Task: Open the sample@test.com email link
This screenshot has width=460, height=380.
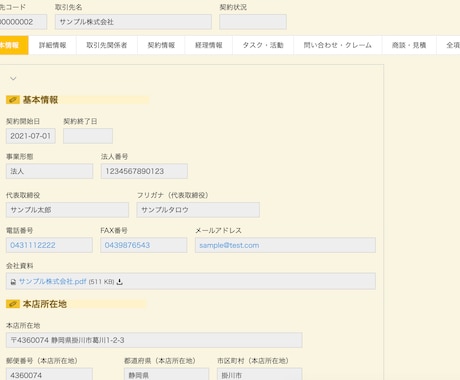Action: (x=229, y=245)
